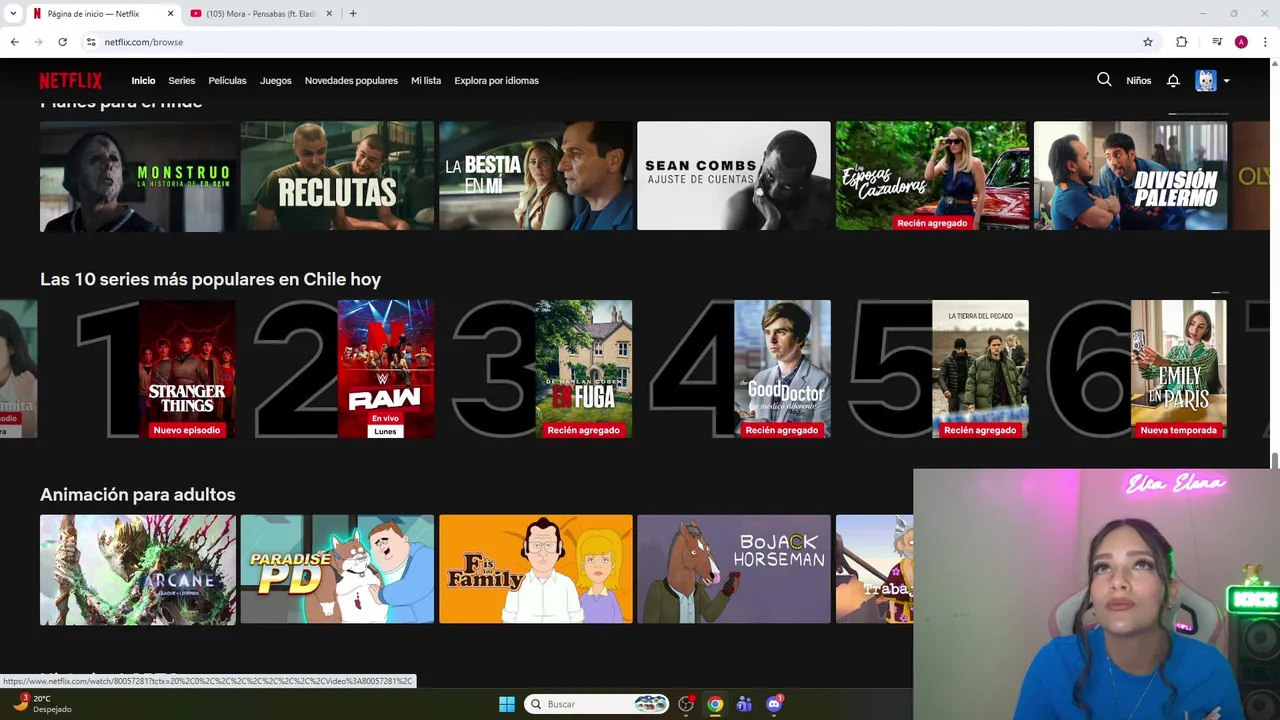This screenshot has width=1280, height=720.
Task: Click the page vertical scrollbar thumb
Action: [1274, 460]
